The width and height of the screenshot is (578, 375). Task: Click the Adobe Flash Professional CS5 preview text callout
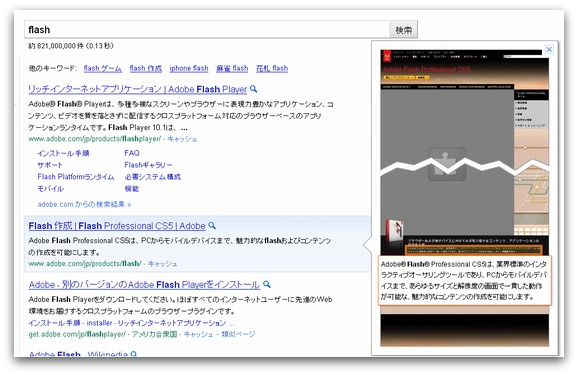click(464, 280)
